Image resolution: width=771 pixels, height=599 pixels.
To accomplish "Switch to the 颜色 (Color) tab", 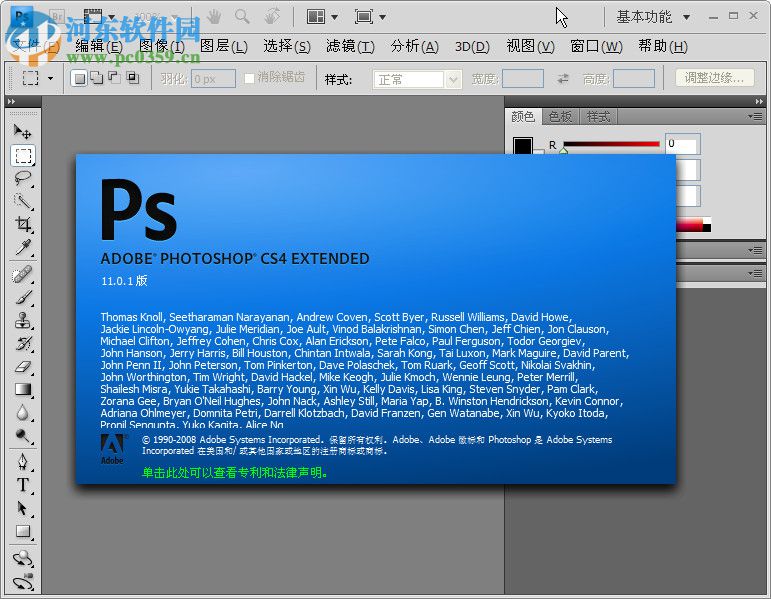I will click(x=523, y=117).
